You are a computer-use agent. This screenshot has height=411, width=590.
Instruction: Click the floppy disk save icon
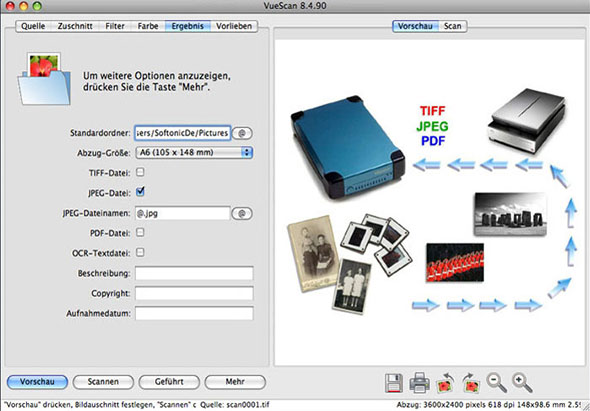click(x=394, y=383)
